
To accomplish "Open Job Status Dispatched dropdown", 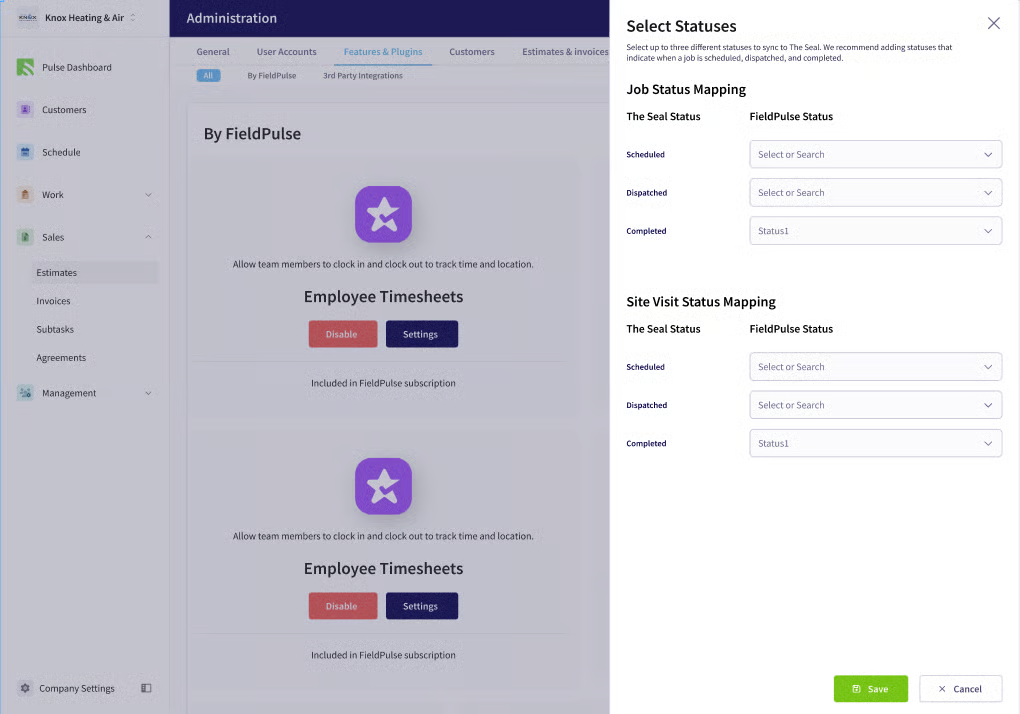I will (876, 192).
